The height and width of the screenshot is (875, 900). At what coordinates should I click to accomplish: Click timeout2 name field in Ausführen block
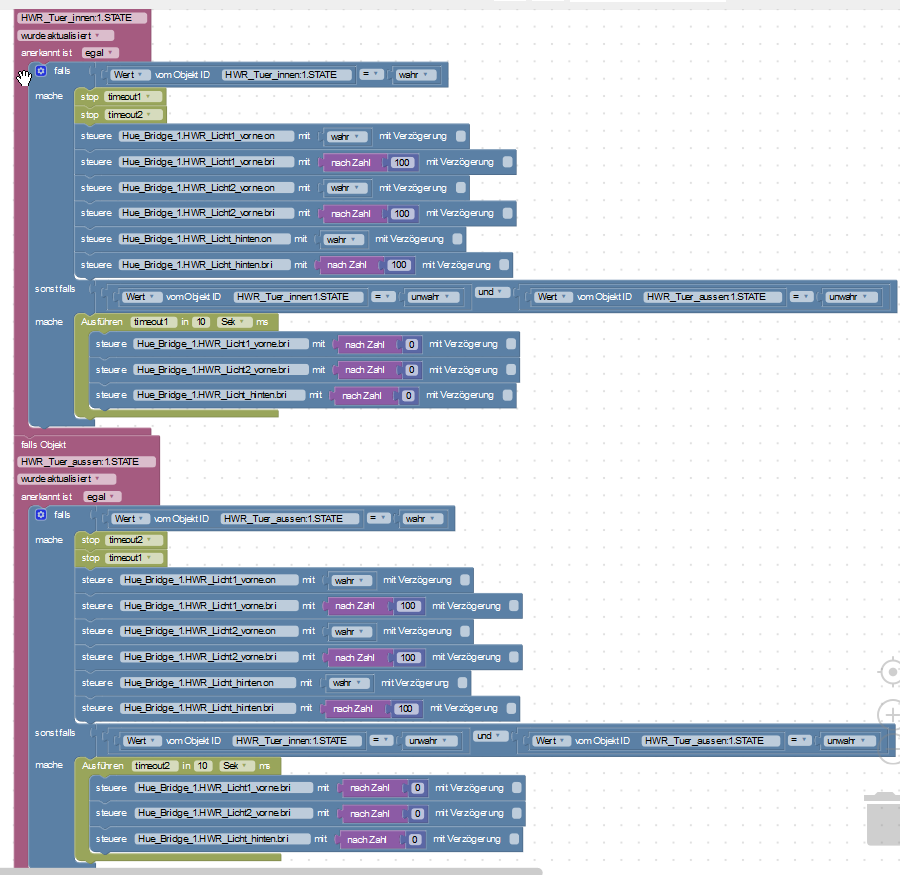[153, 765]
